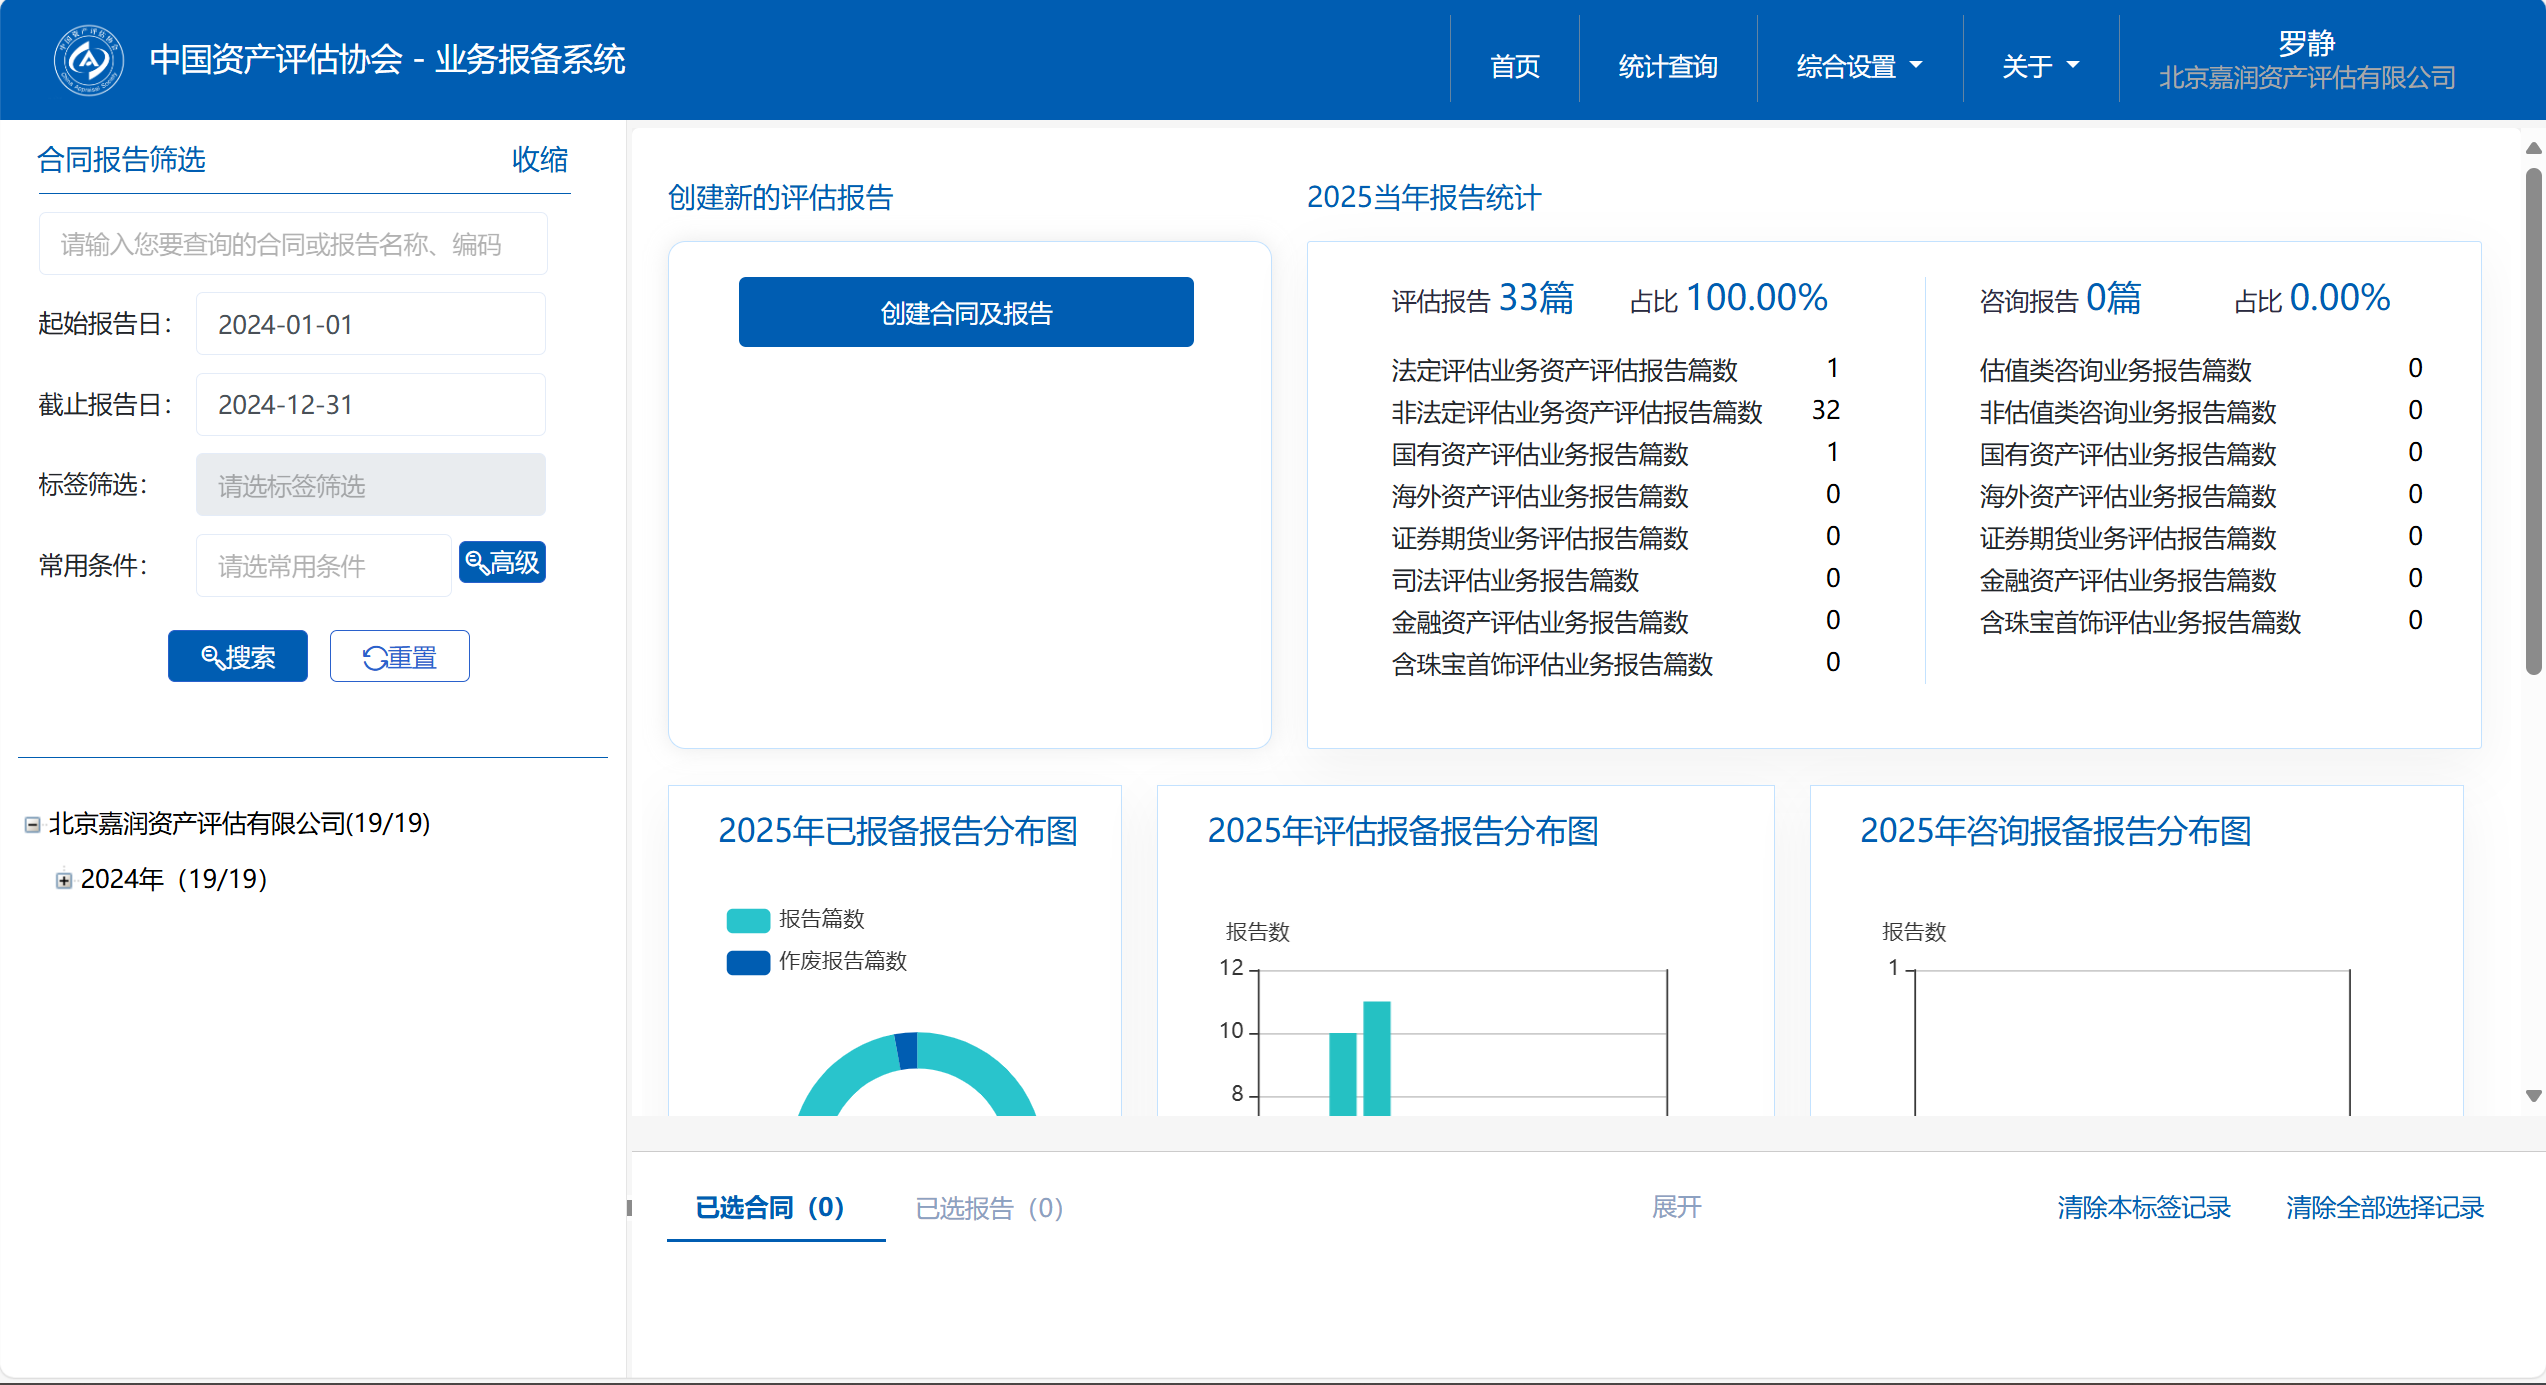Image resolution: width=2546 pixels, height=1385 pixels.
Task: Click the 创建合同及报告 button
Action: pos(965,313)
